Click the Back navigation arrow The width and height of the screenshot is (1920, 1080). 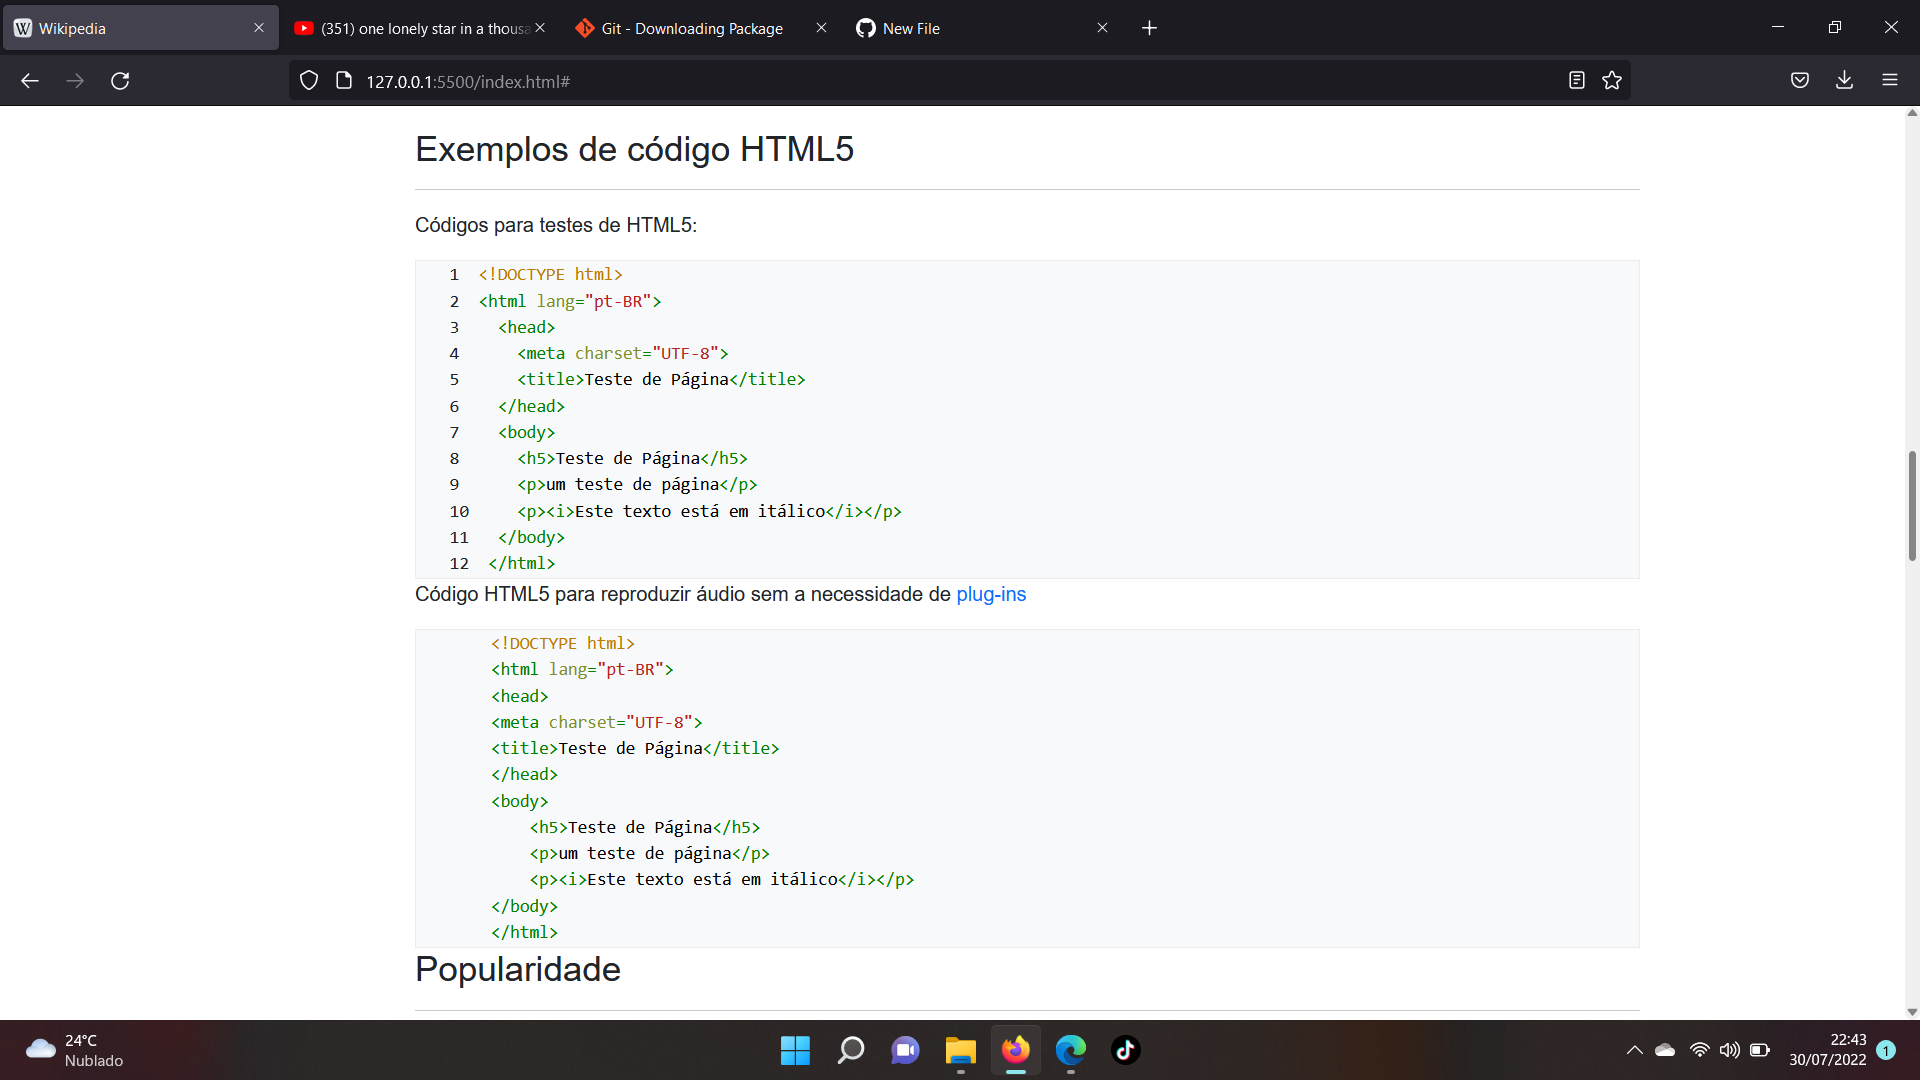30,81
